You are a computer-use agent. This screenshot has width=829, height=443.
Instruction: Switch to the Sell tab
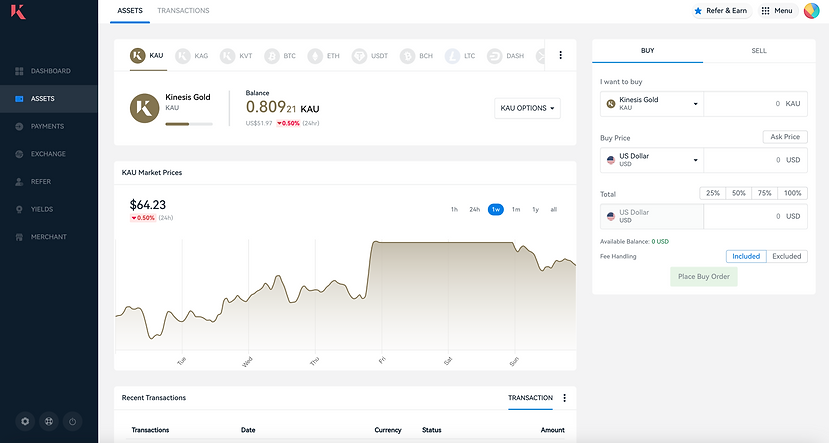pyautogui.click(x=758, y=50)
